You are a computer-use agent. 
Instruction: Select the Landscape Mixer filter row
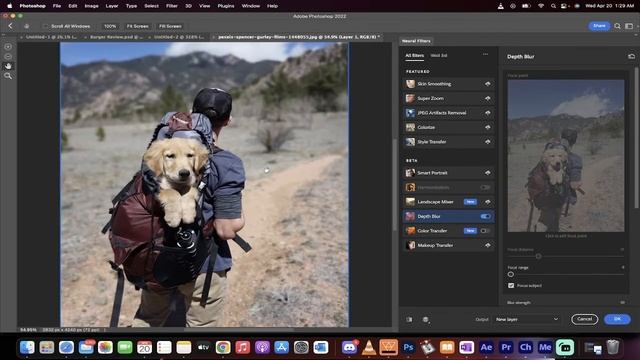[448, 202]
